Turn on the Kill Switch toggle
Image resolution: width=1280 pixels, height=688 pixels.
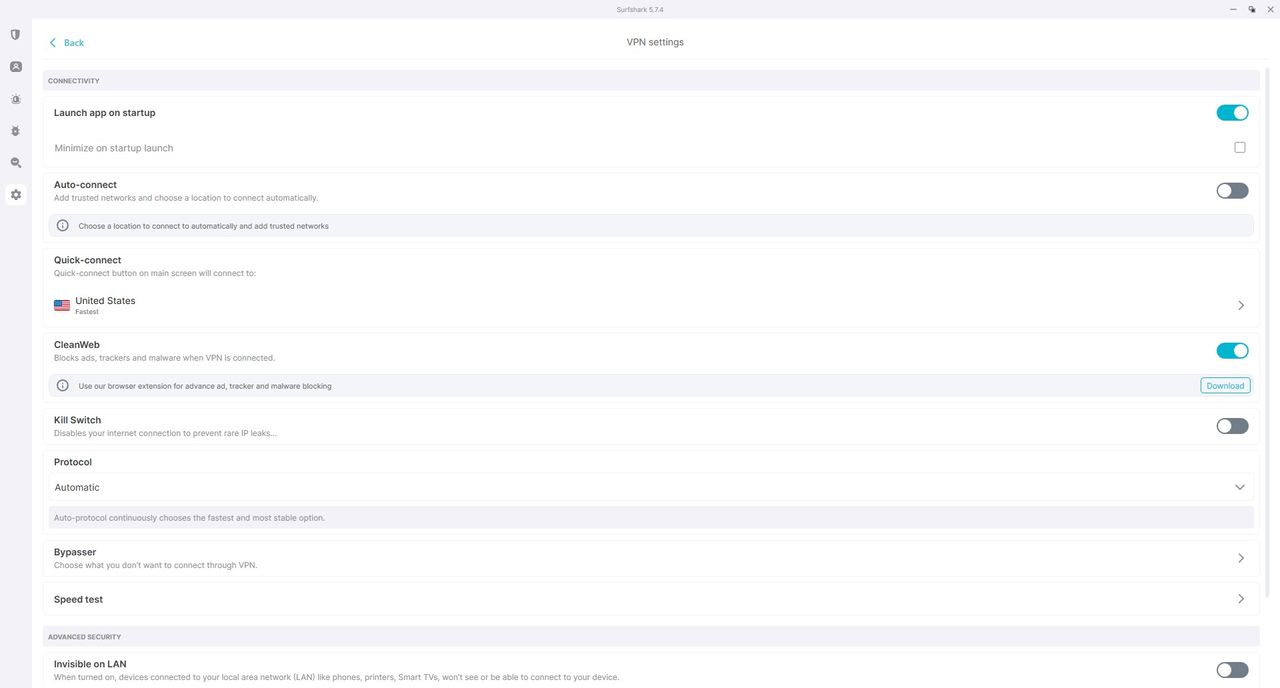[1232, 426]
